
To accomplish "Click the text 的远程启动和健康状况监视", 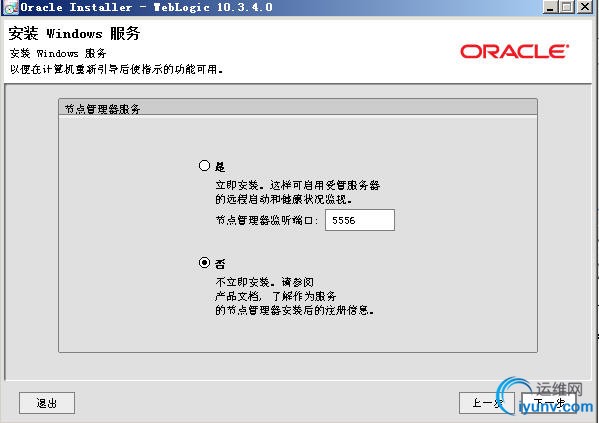I will (283, 199).
